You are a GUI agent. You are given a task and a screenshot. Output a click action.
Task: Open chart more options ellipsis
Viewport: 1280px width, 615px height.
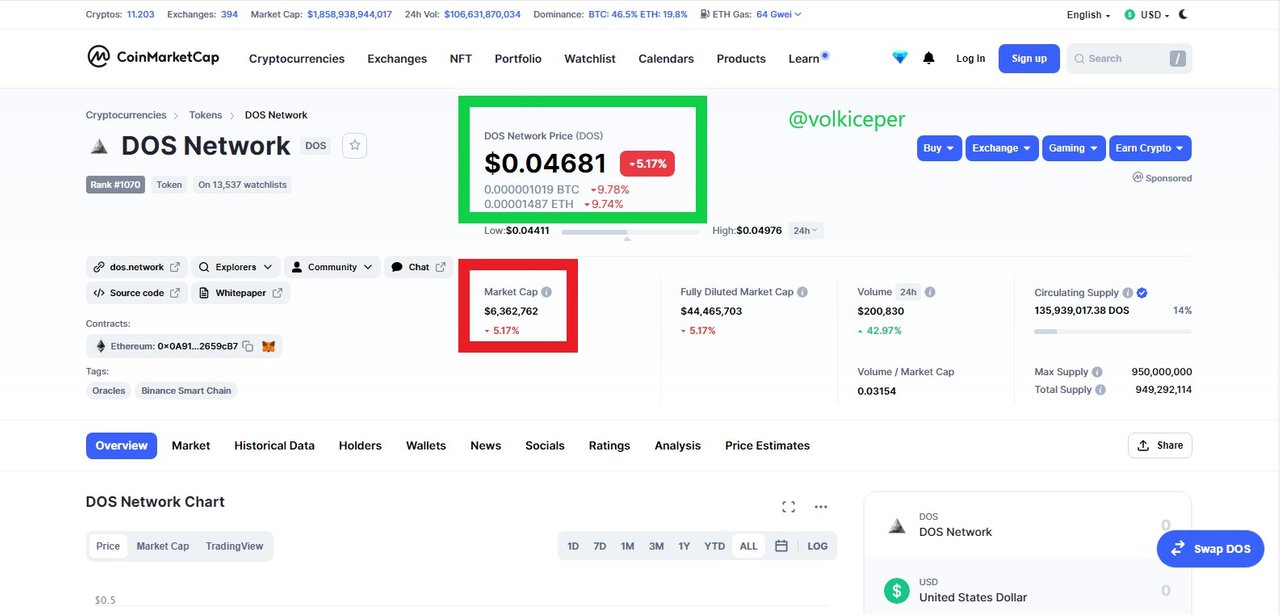821,507
